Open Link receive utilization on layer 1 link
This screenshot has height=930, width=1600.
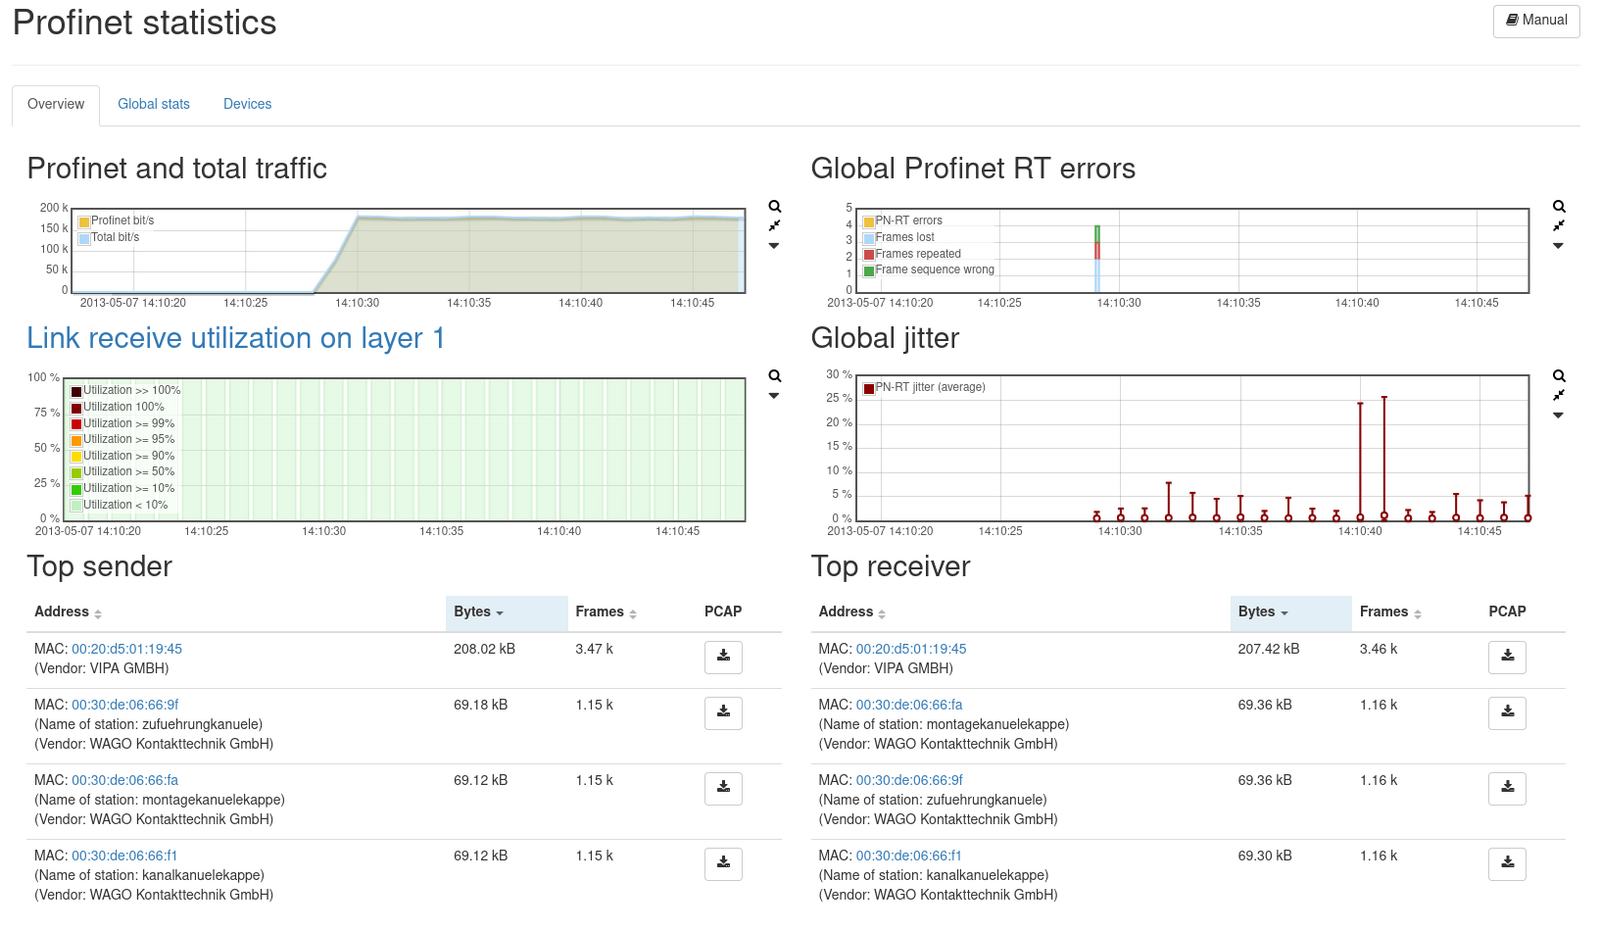[235, 338]
